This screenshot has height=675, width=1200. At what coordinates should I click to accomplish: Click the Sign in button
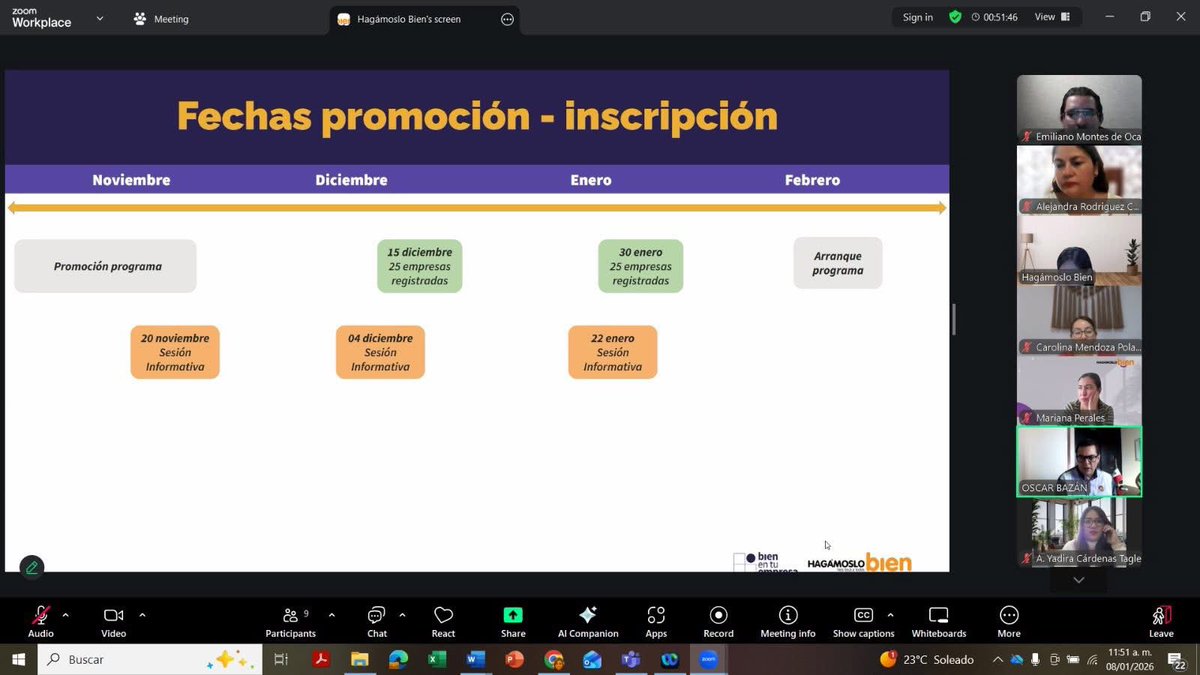917,17
